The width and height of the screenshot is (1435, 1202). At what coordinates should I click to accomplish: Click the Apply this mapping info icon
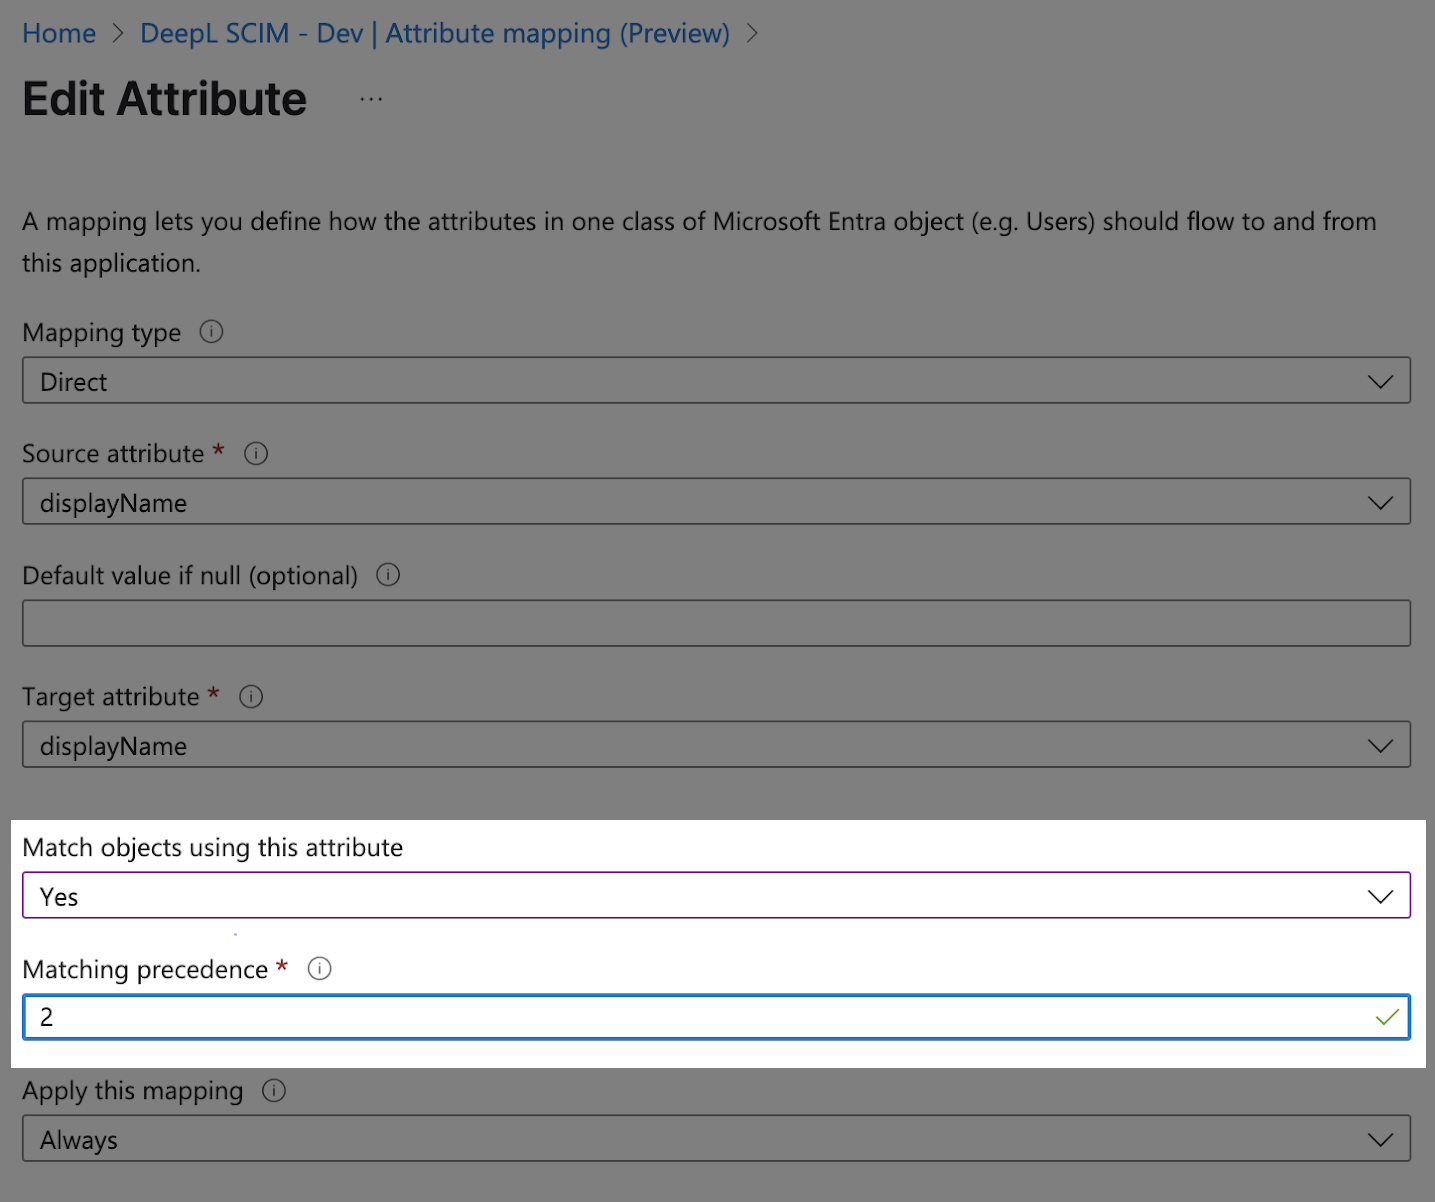tap(273, 1091)
